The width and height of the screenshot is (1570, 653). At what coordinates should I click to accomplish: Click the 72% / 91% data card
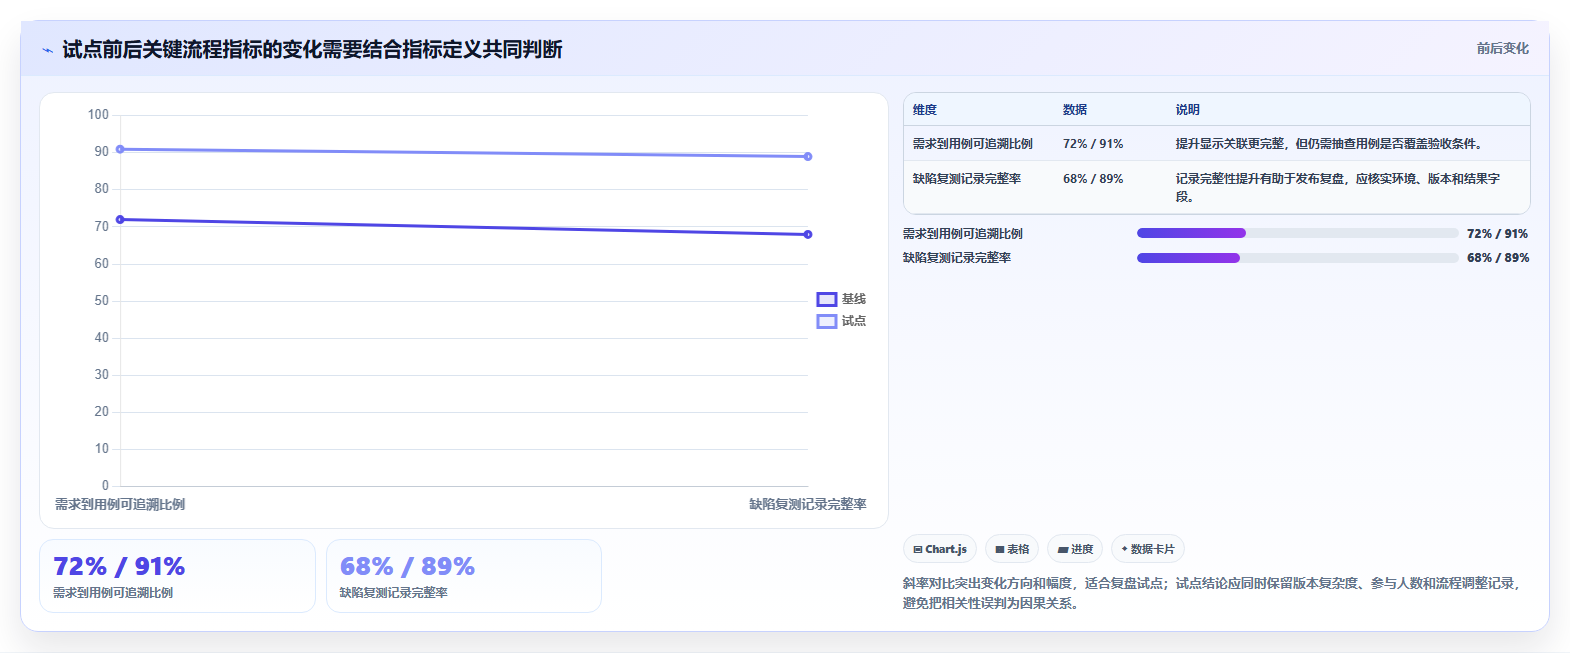tap(177, 576)
